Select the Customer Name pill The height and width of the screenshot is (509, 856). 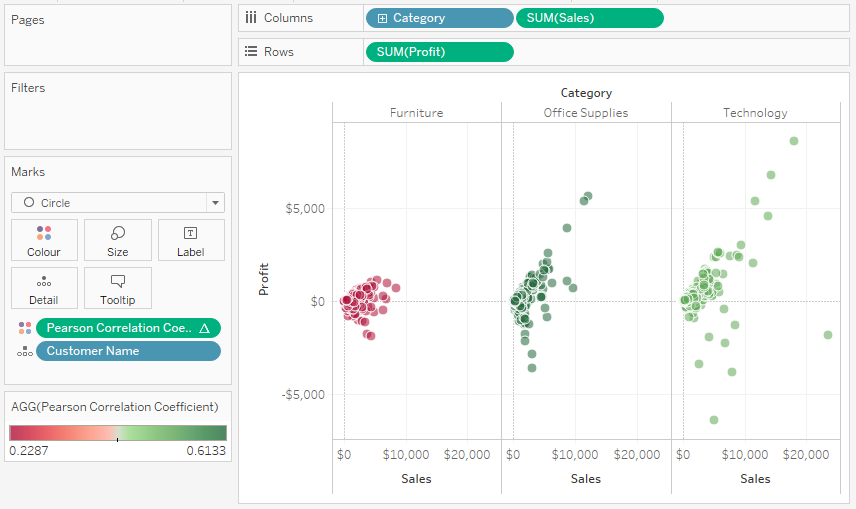pos(128,351)
